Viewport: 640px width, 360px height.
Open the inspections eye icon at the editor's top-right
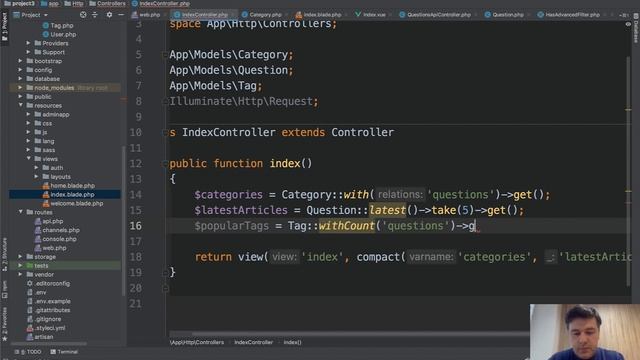(628, 24)
